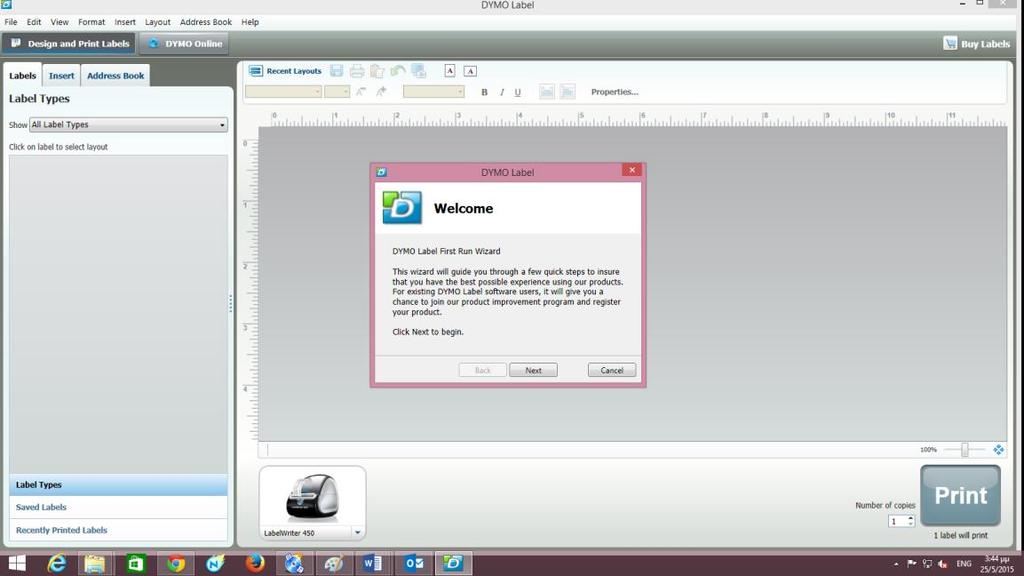Image resolution: width=1024 pixels, height=576 pixels.
Task: Click the panel splitter grip handle
Action: point(231,303)
